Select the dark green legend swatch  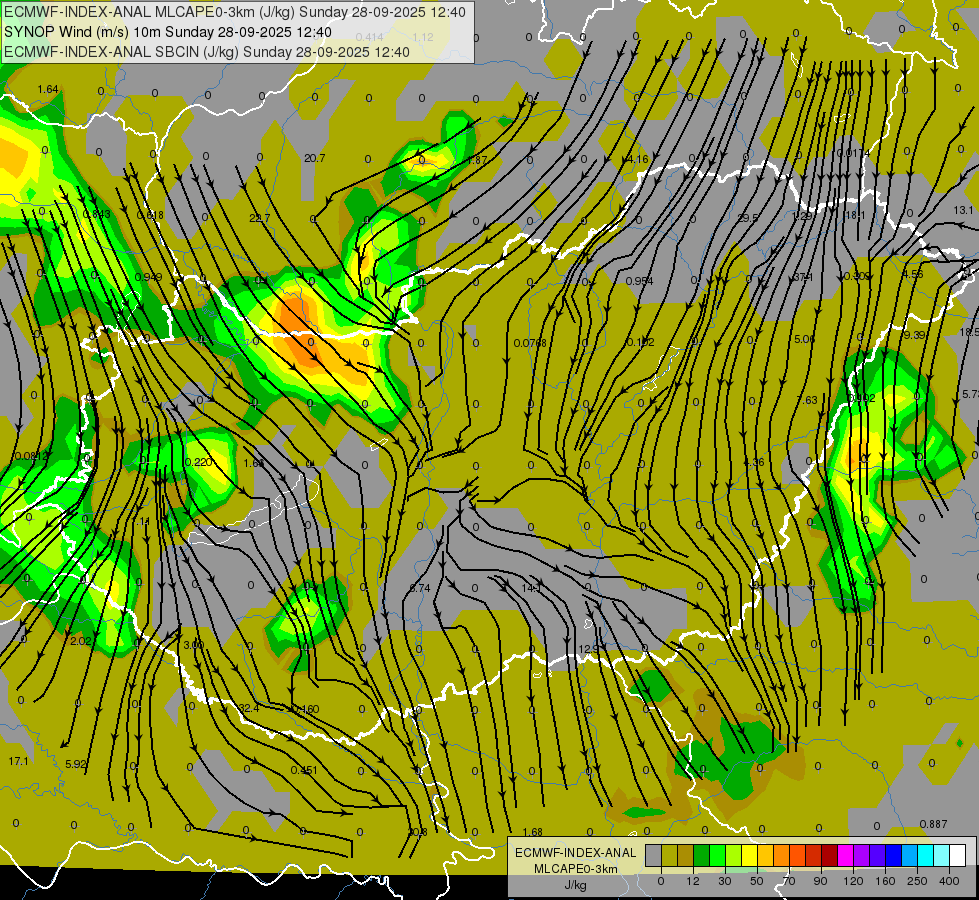point(702,855)
